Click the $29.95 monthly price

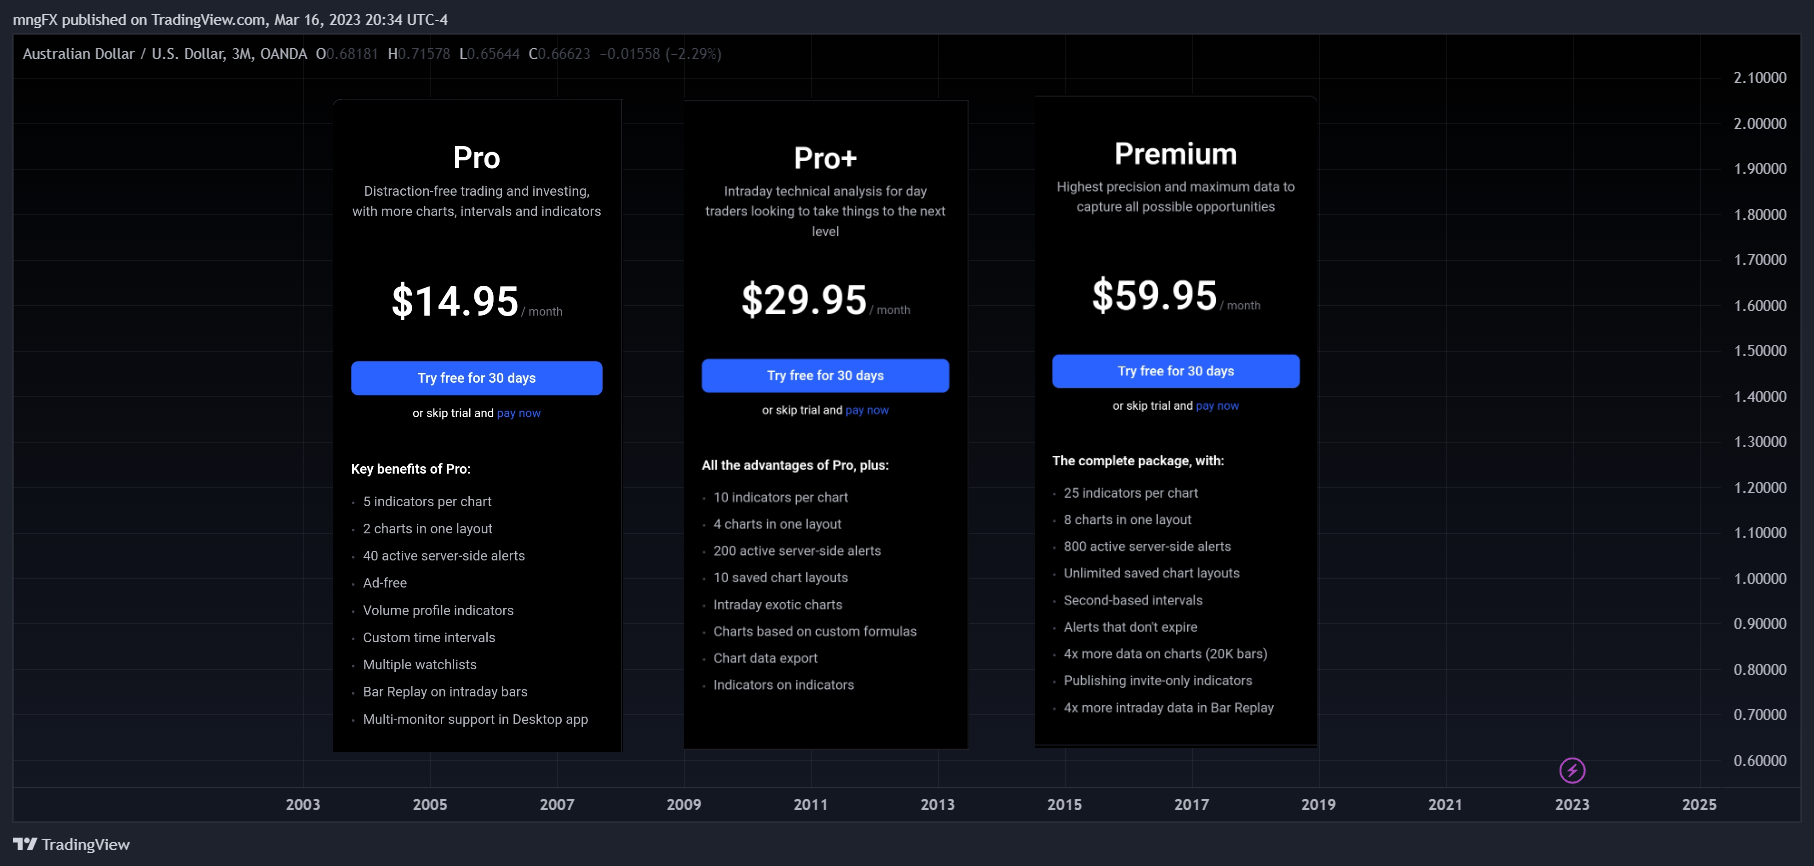804,300
